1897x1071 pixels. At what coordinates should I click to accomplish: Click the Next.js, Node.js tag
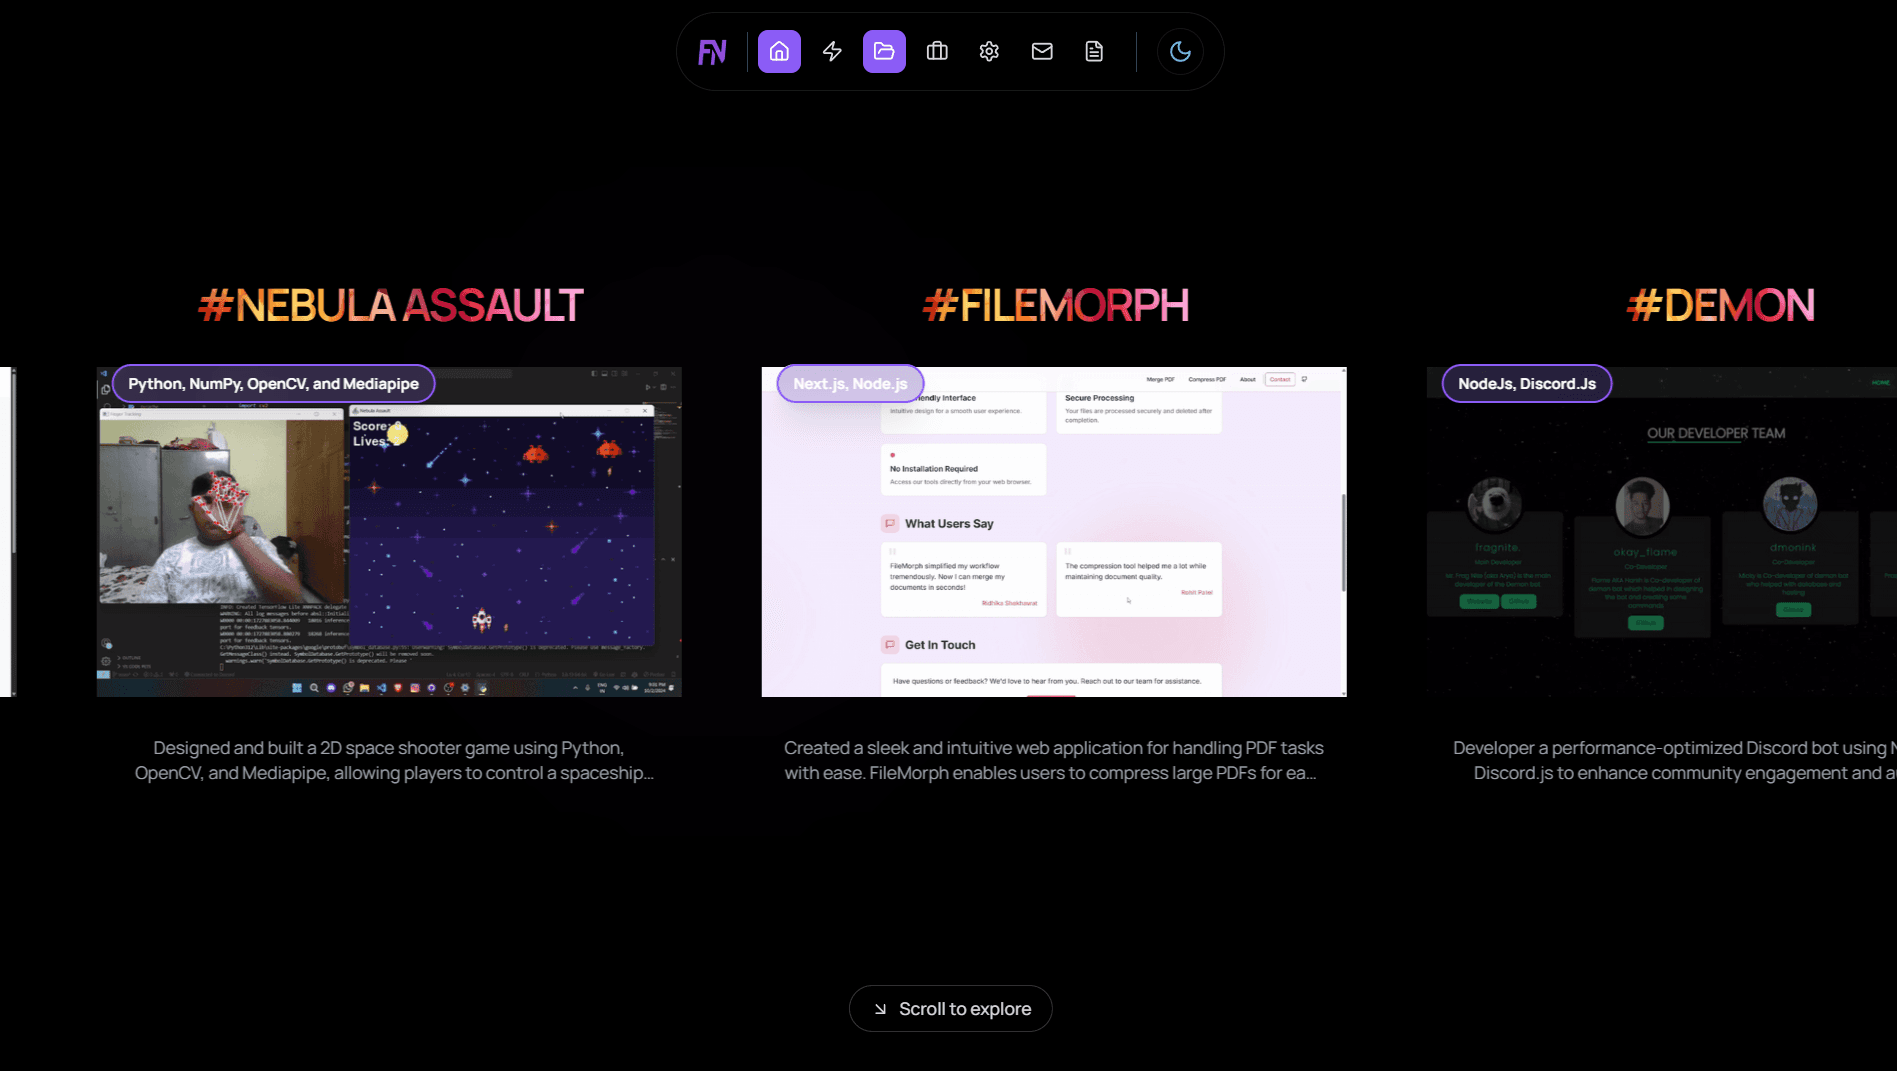pos(850,384)
